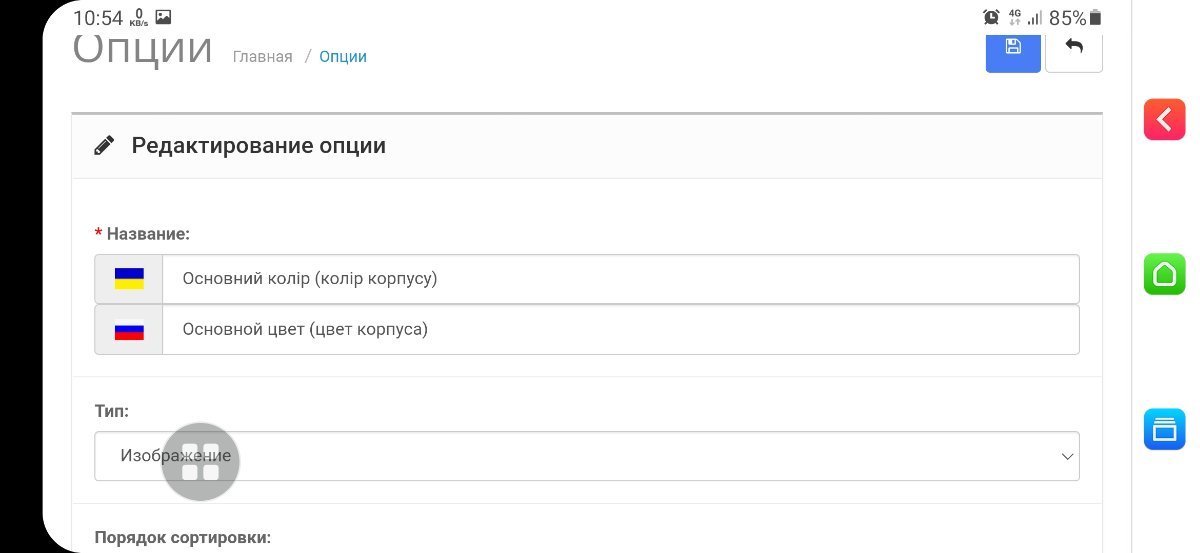Viewport: 1200px width, 553px height.
Task: Click the chevron arrow of the Тип select
Action: (1066, 457)
